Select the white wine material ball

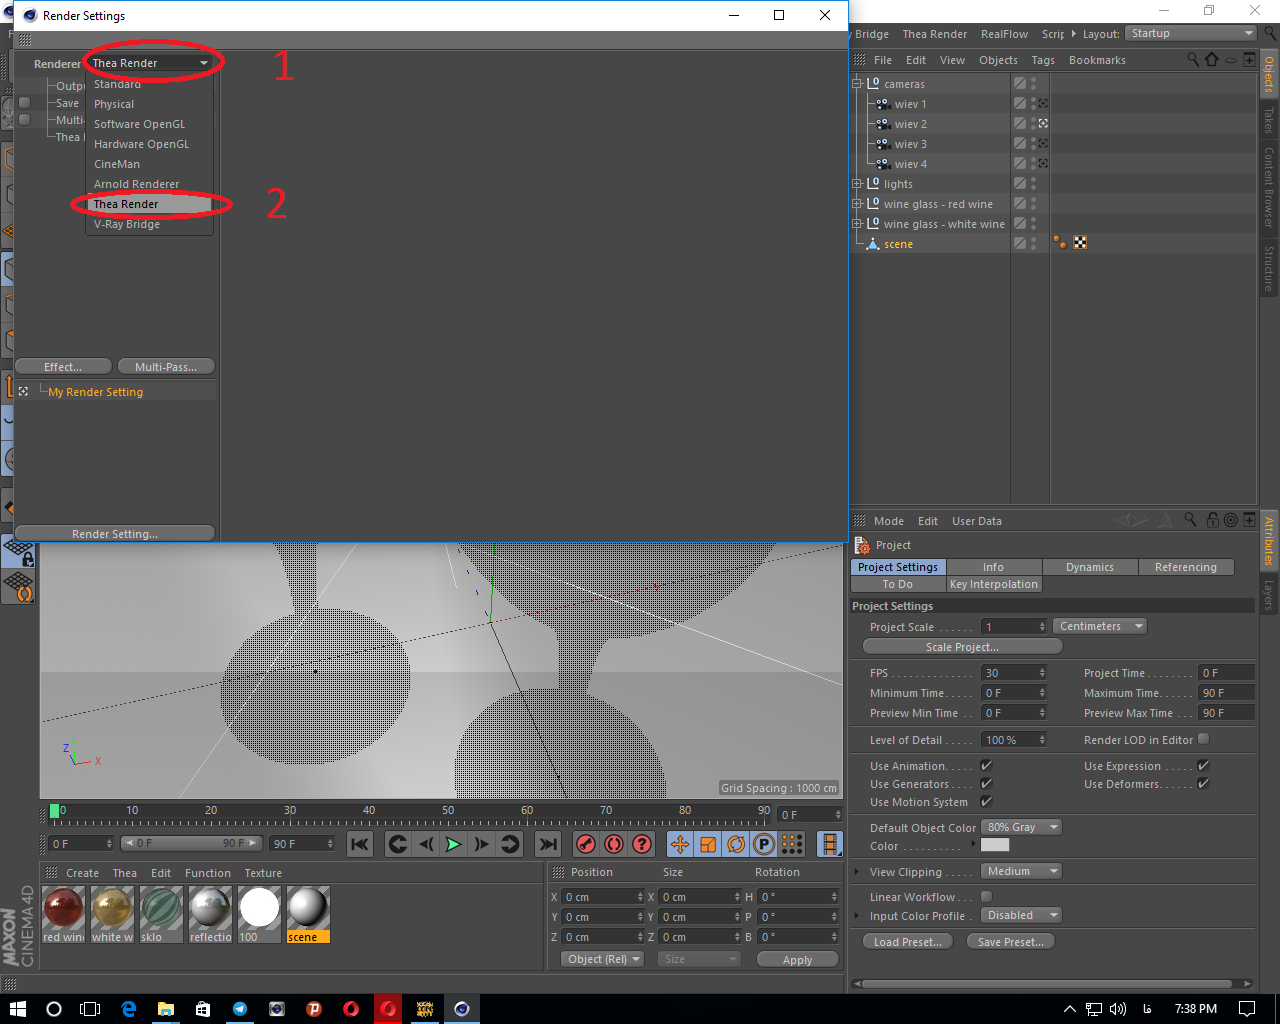coord(112,908)
